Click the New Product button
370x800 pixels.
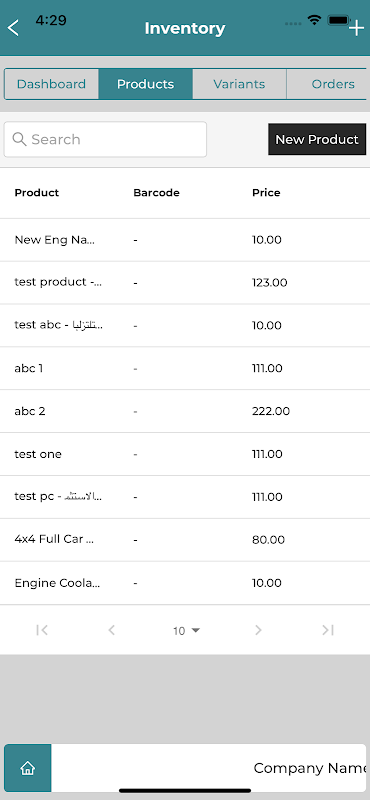click(317, 139)
